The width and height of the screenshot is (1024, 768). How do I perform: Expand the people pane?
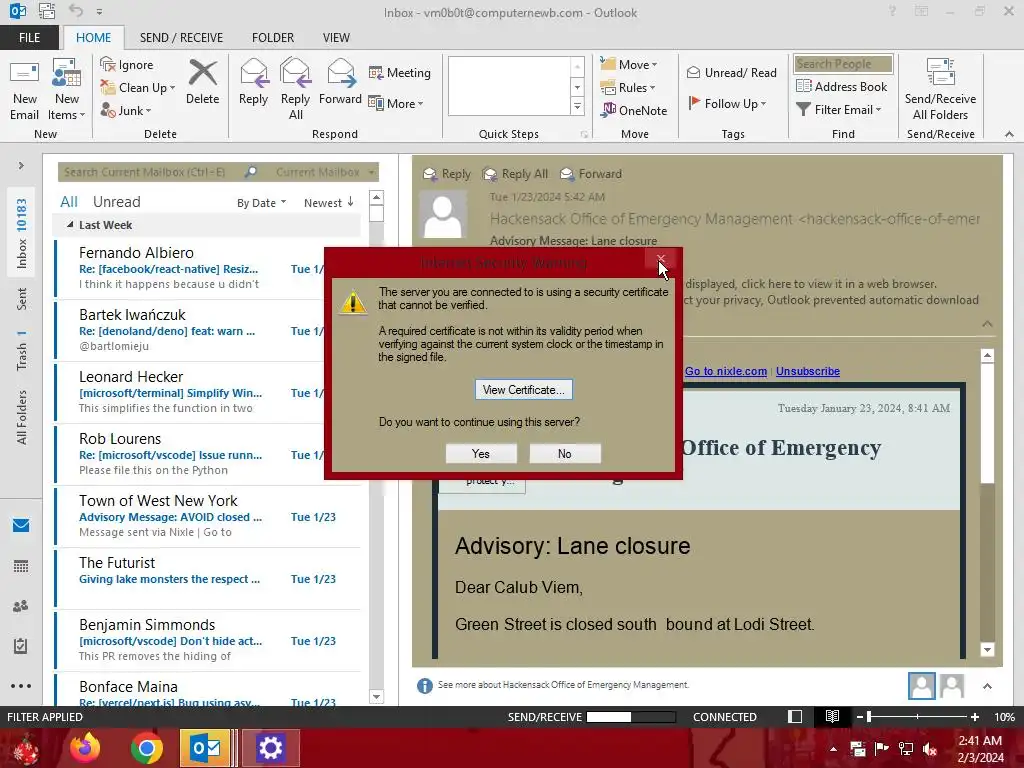pos(987,686)
